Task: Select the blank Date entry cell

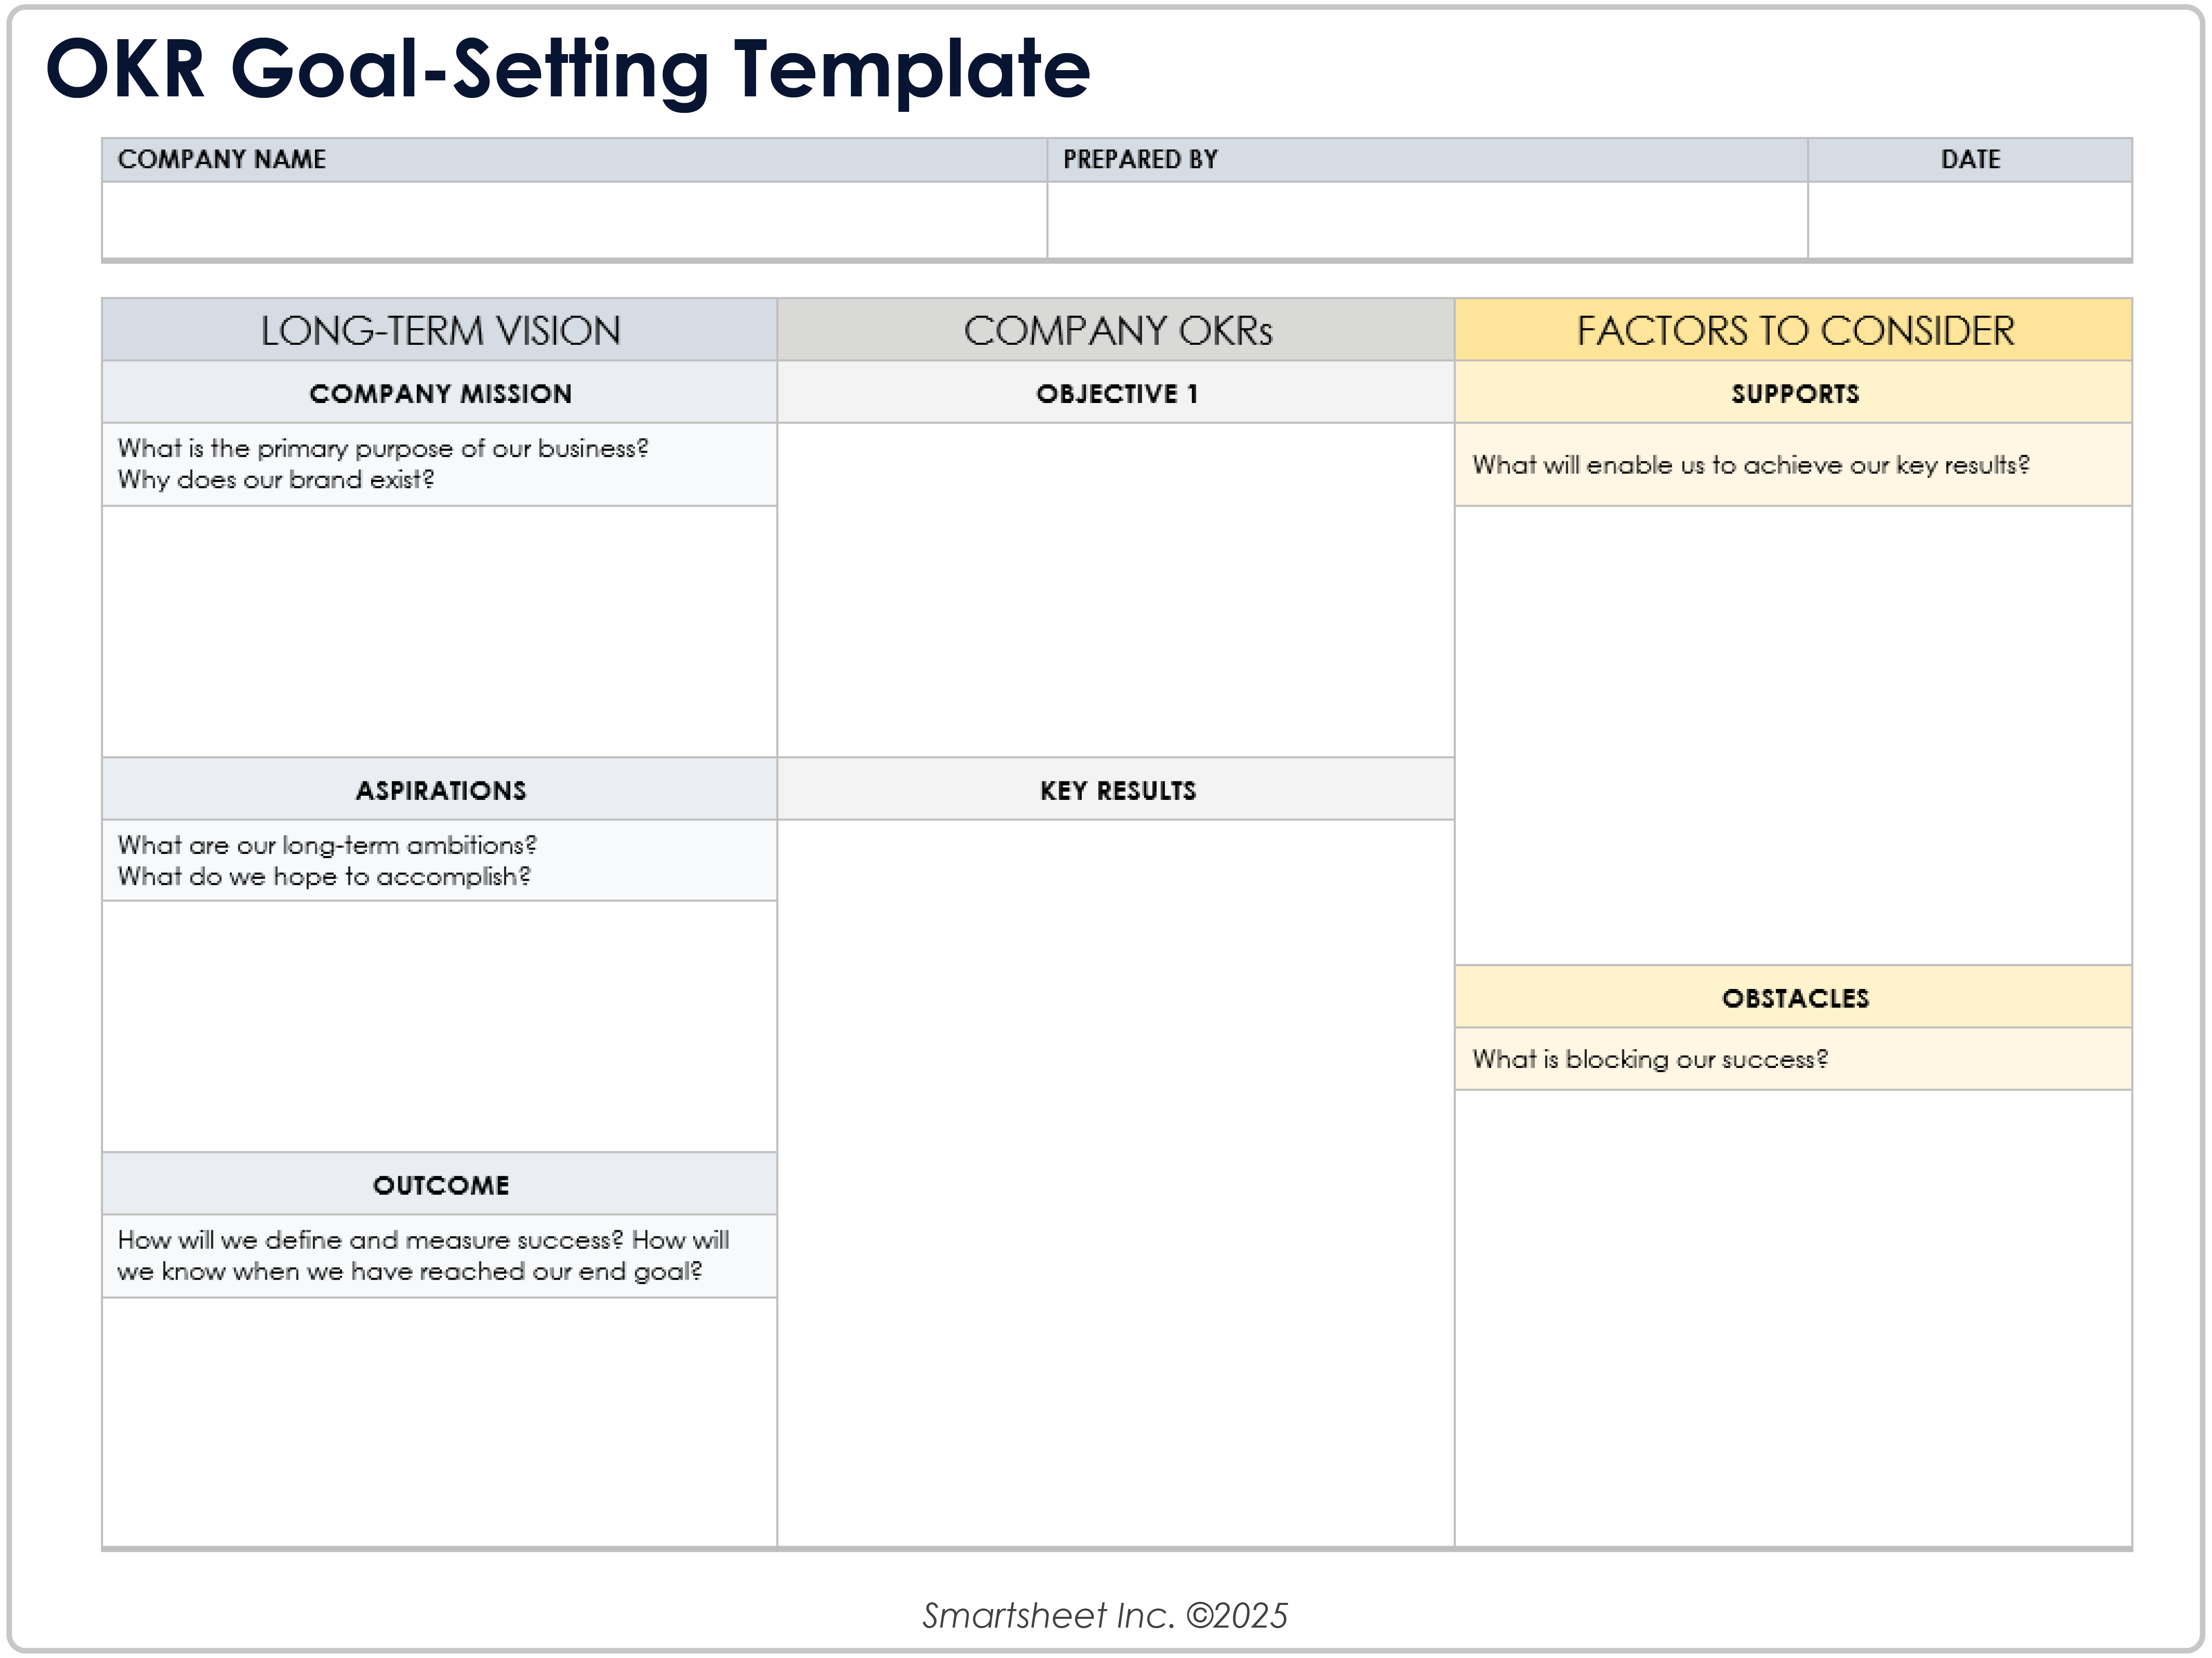Action: pos(1969,220)
